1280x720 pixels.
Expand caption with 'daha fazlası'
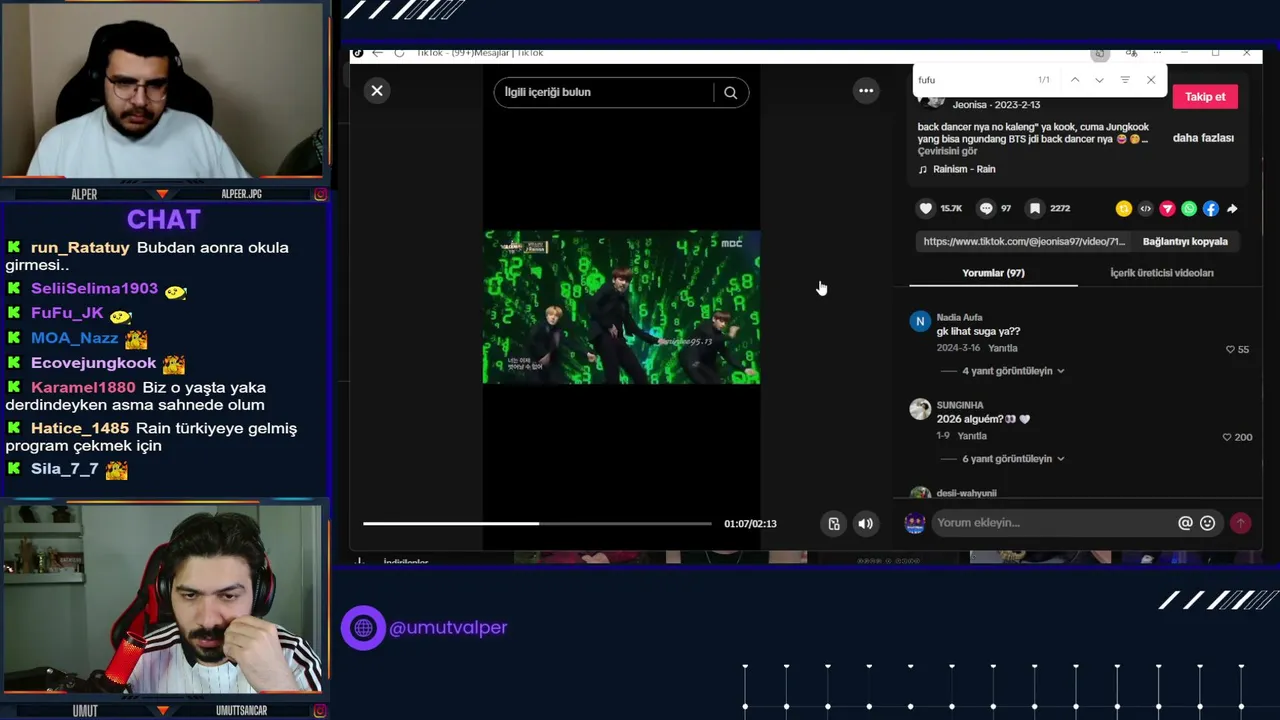tap(1203, 138)
